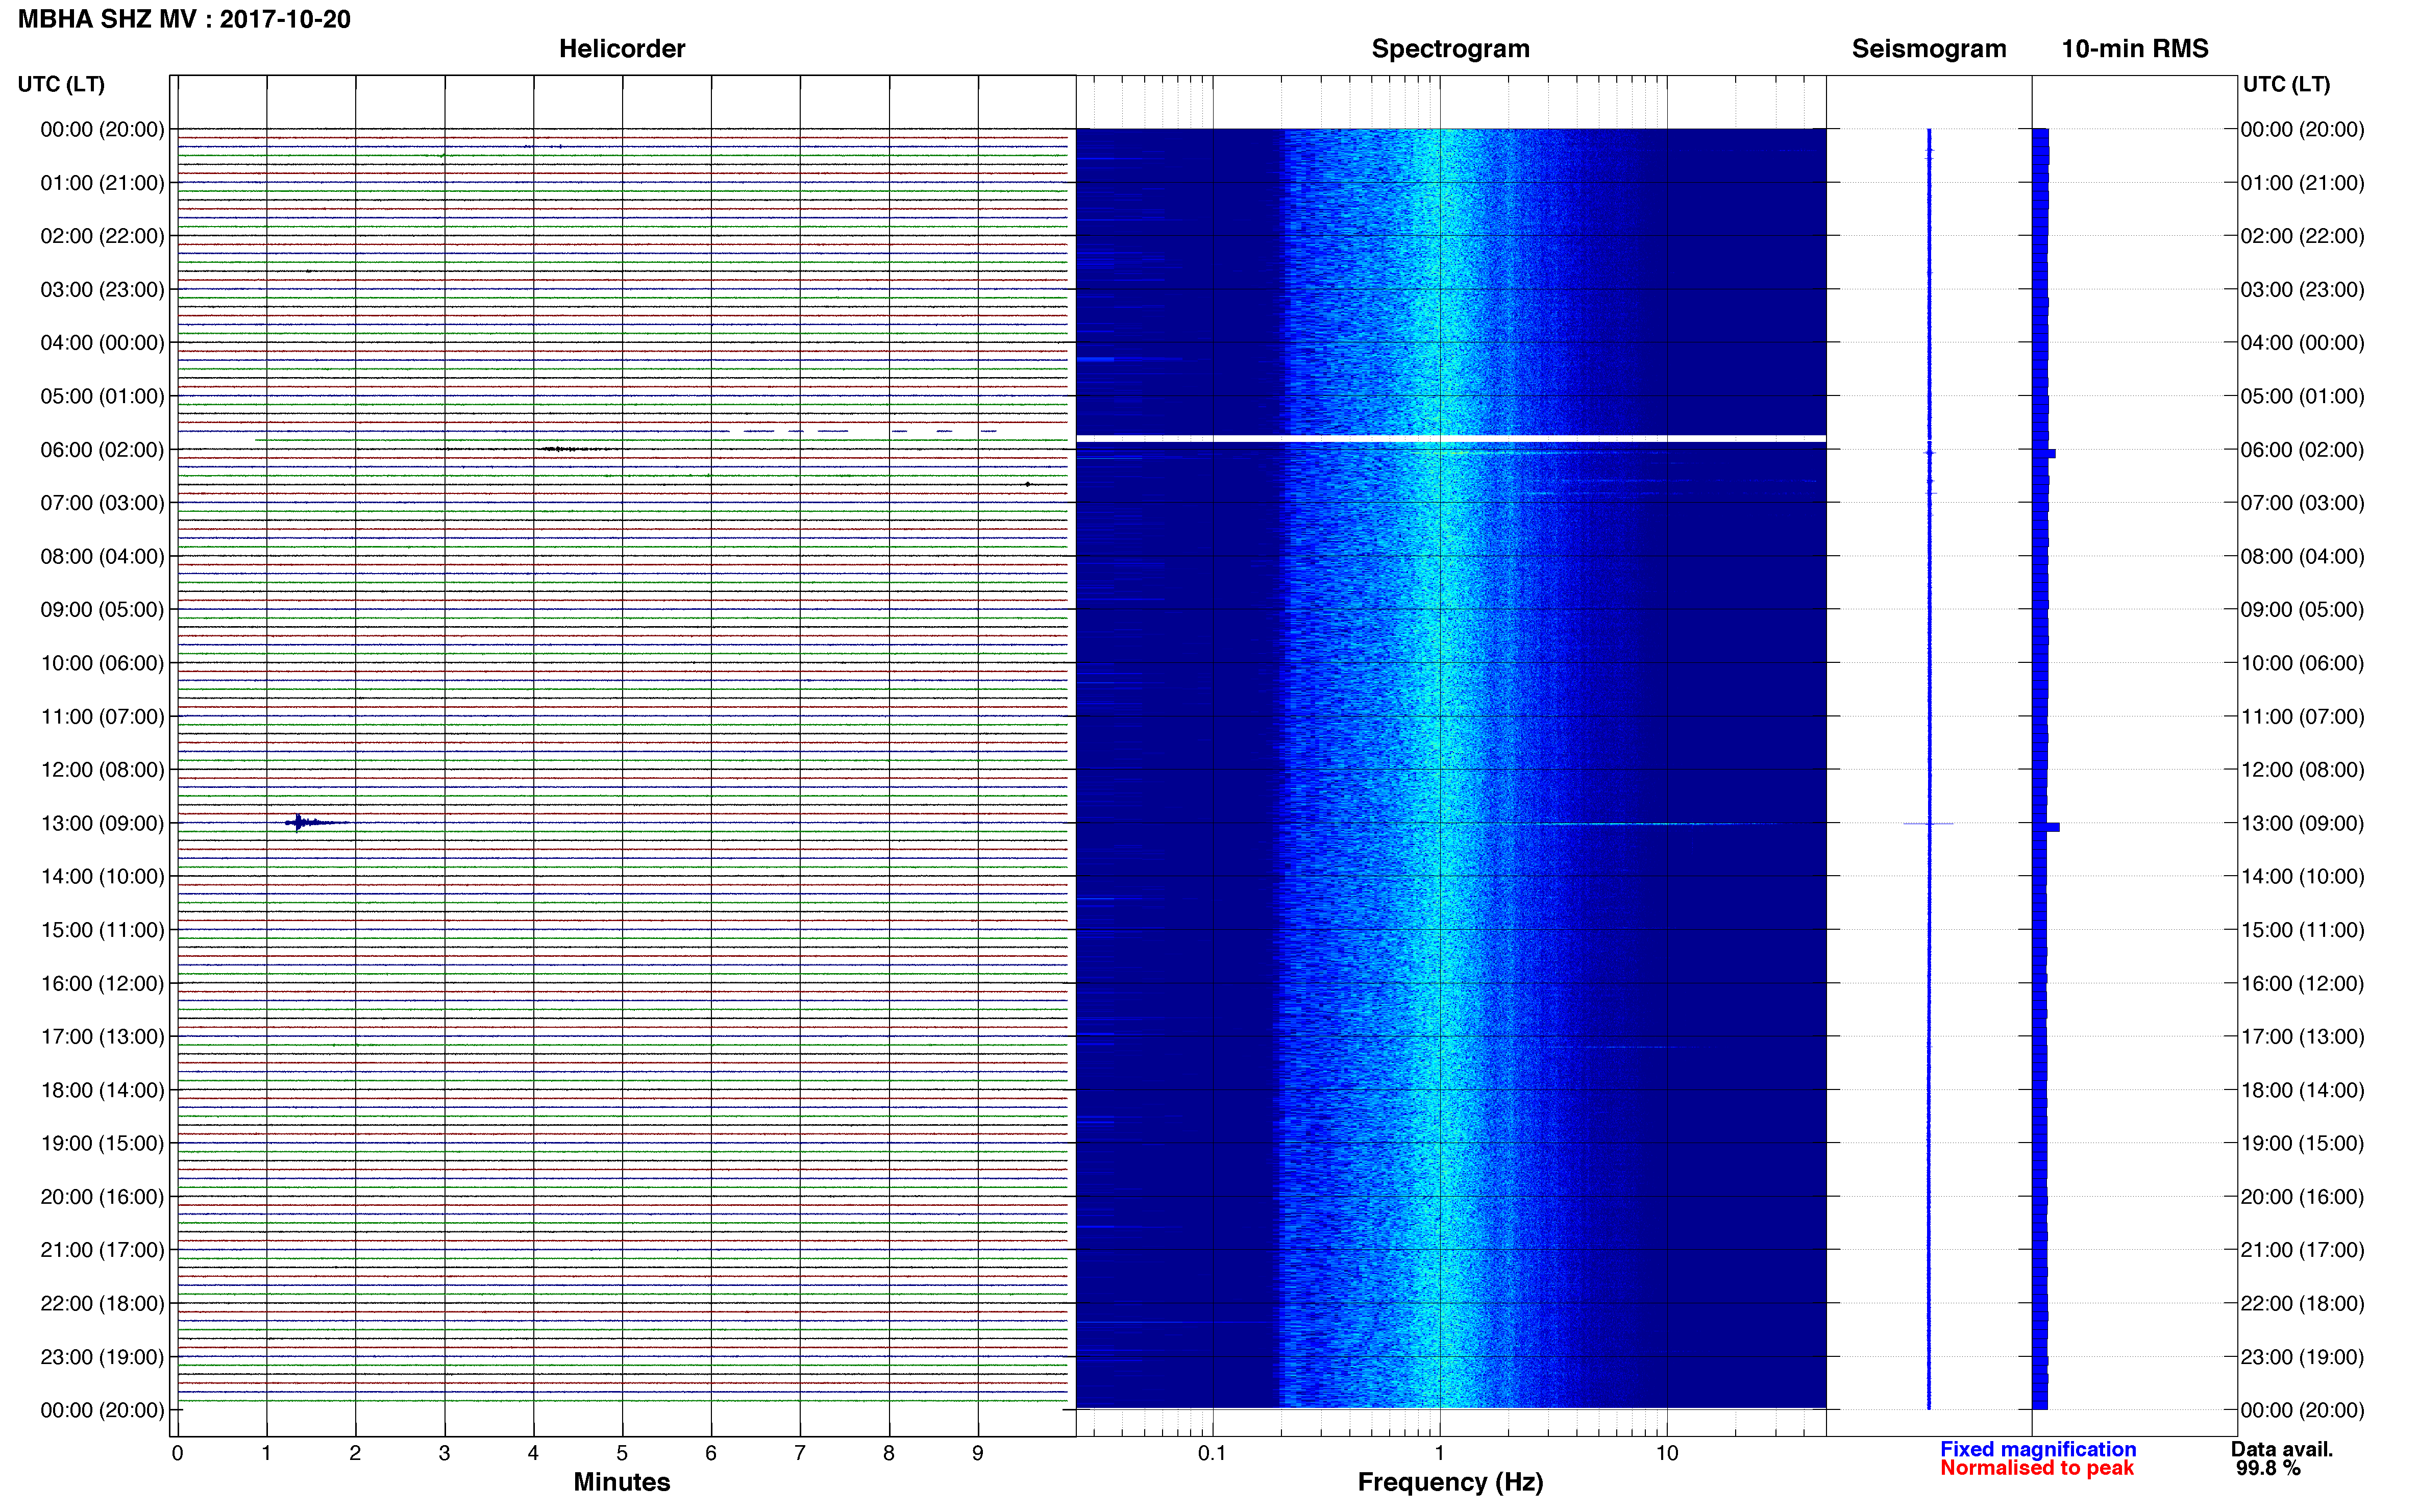Viewport: 2419px width, 1512px height.
Task: Click left time label '23:00 (19:00)'
Action: [x=102, y=1357]
